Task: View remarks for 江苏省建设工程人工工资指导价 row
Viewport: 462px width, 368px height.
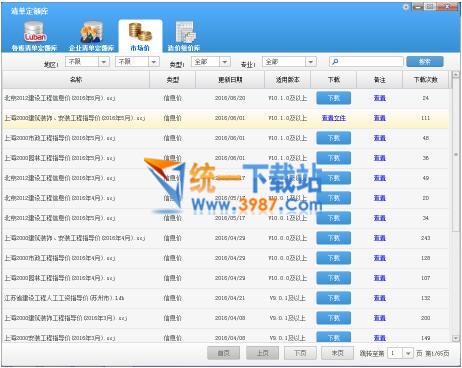Action: coord(380,298)
